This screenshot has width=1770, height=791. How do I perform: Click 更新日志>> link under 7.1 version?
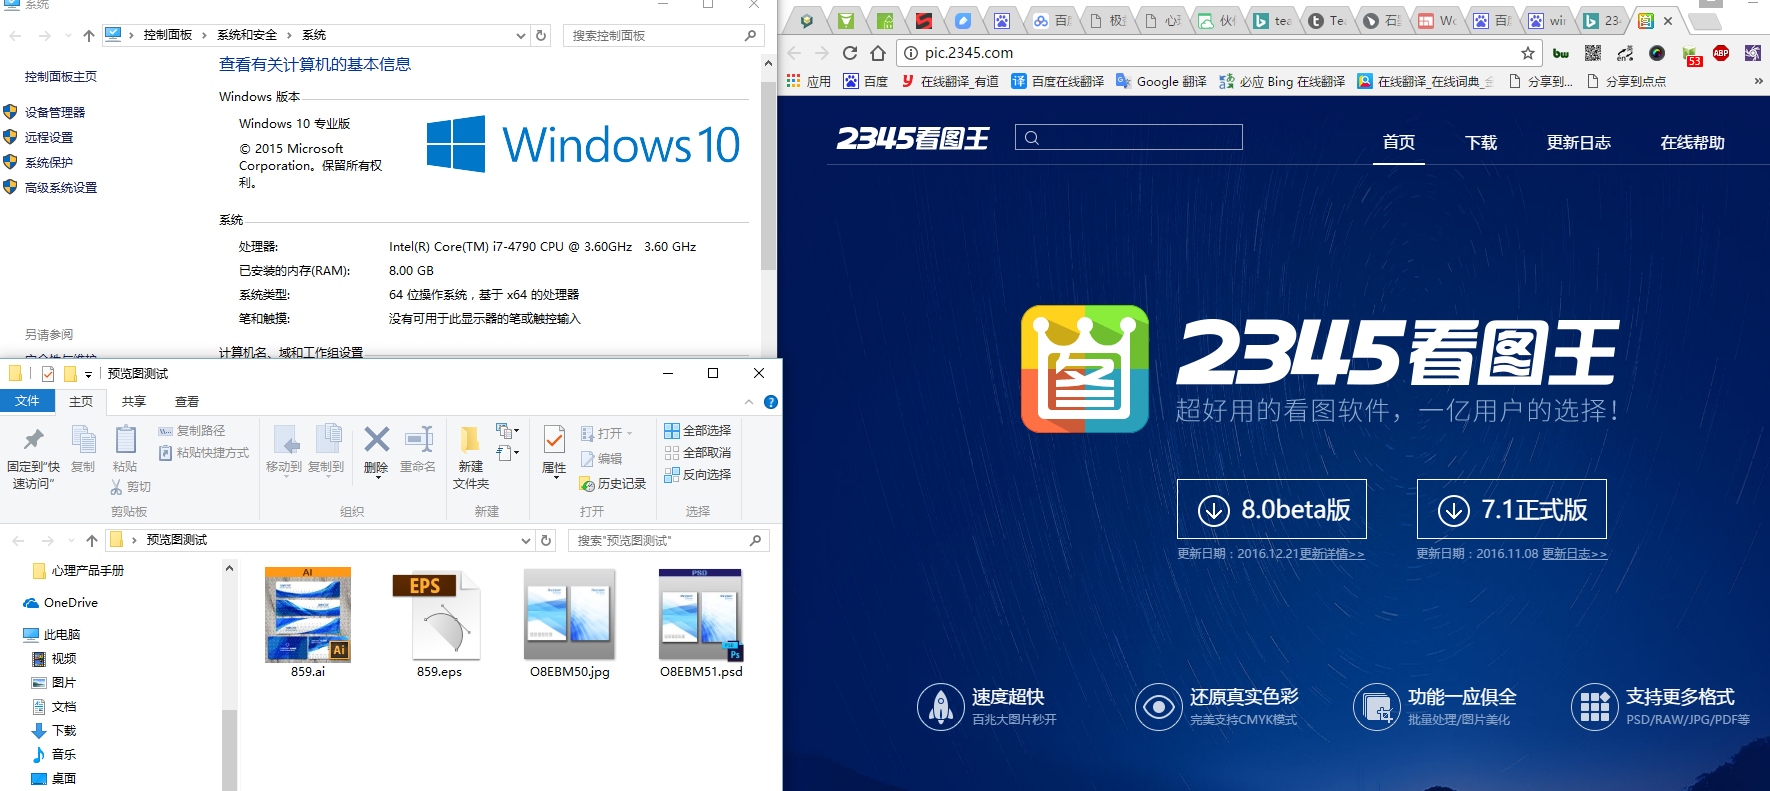(1574, 554)
